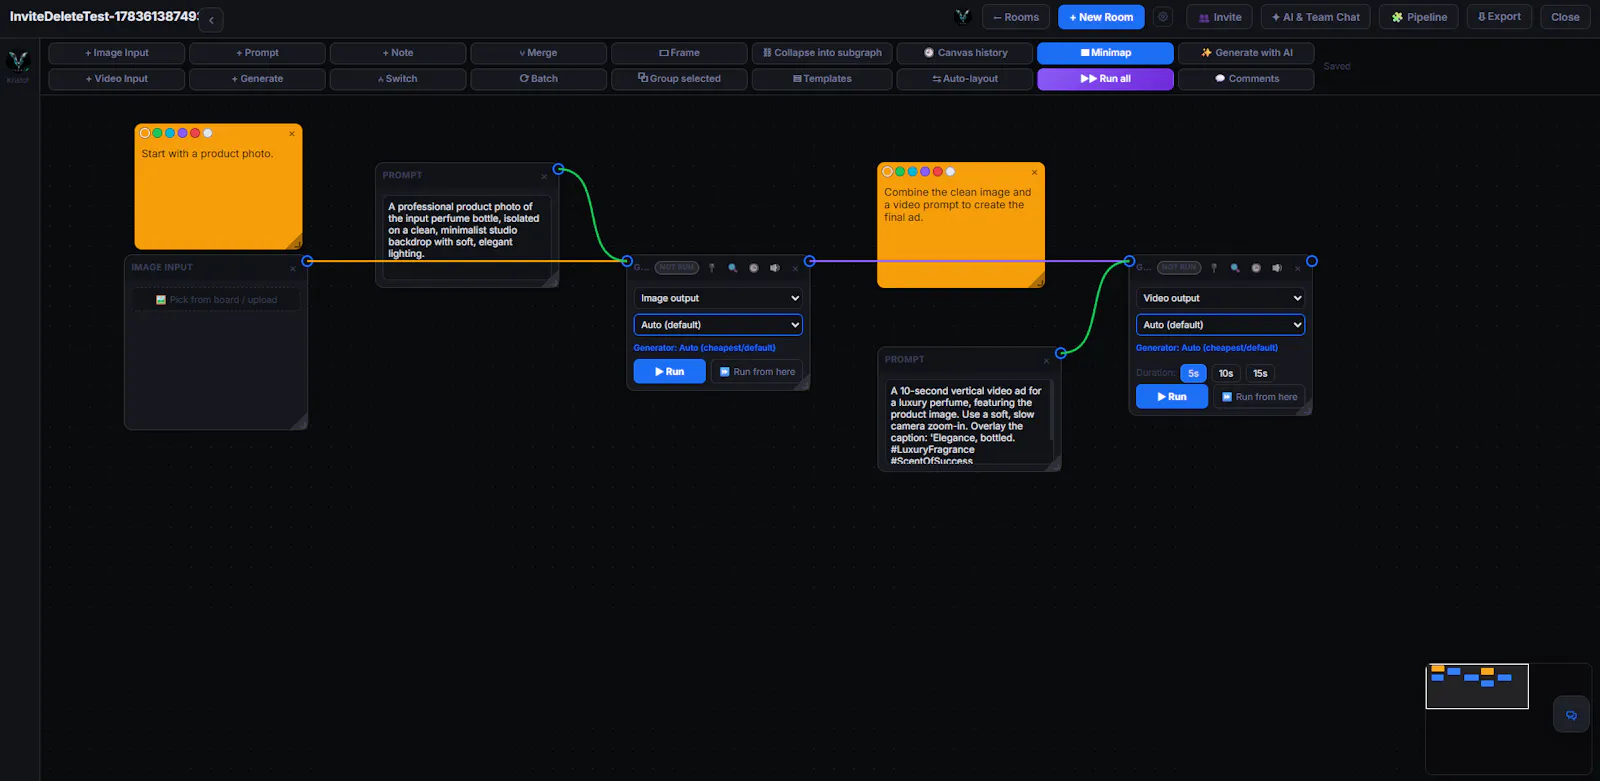Open the Auto (default) dropdown under Image output
The width and height of the screenshot is (1600, 781).
[718, 325]
